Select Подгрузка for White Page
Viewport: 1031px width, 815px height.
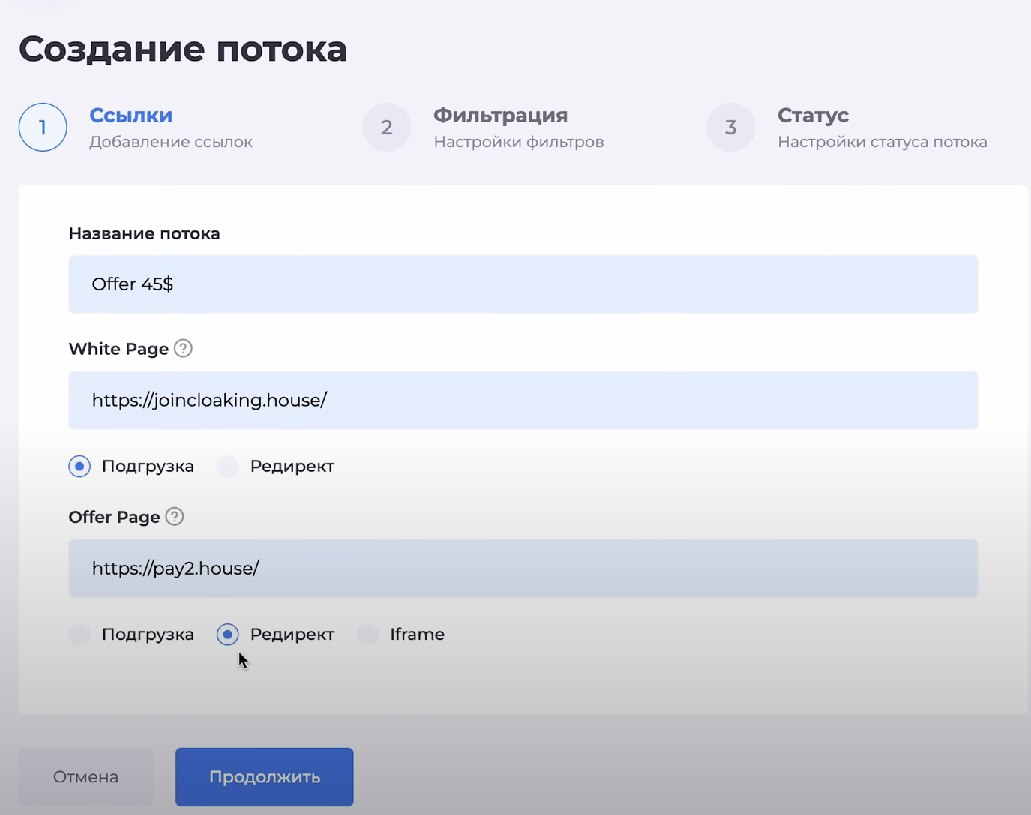[x=80, y=466]
